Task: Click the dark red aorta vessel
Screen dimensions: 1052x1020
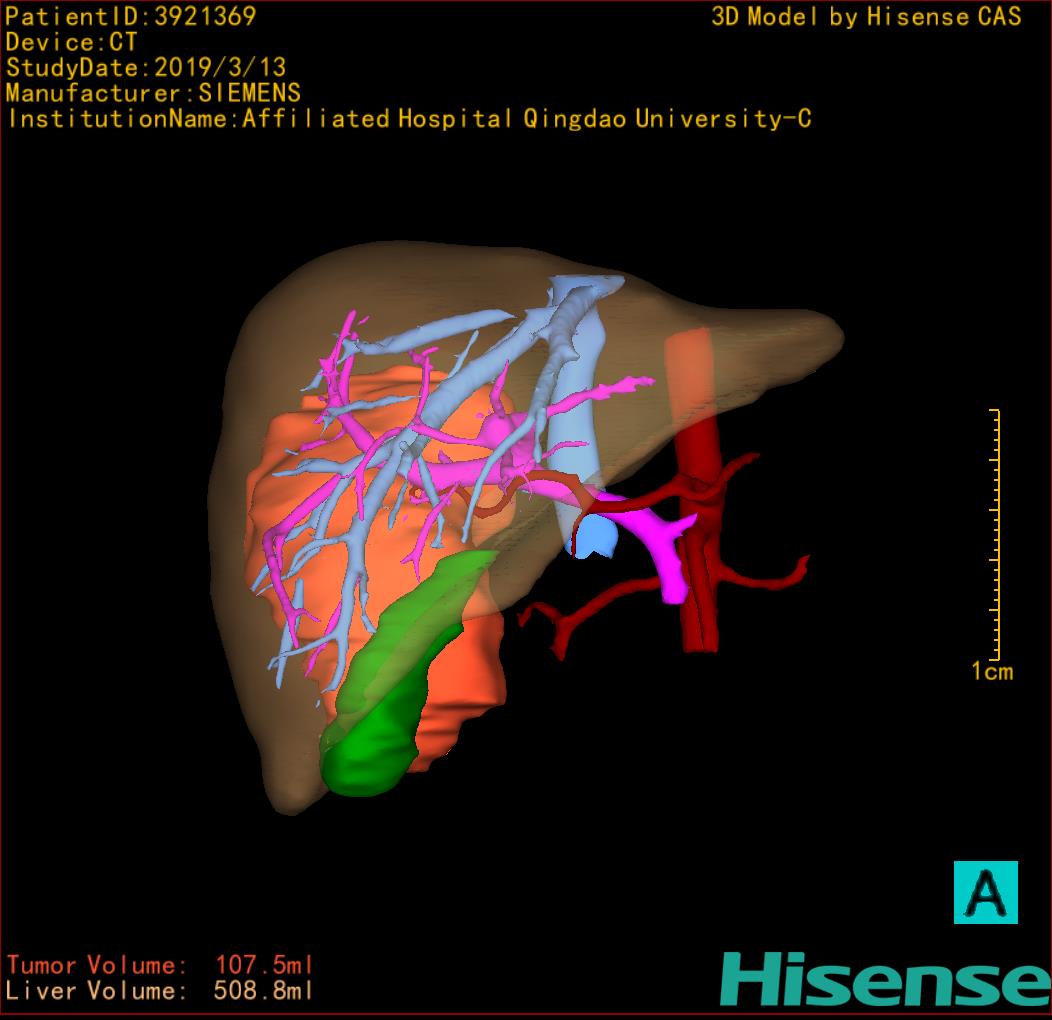Action: click(x=698, y=600)
